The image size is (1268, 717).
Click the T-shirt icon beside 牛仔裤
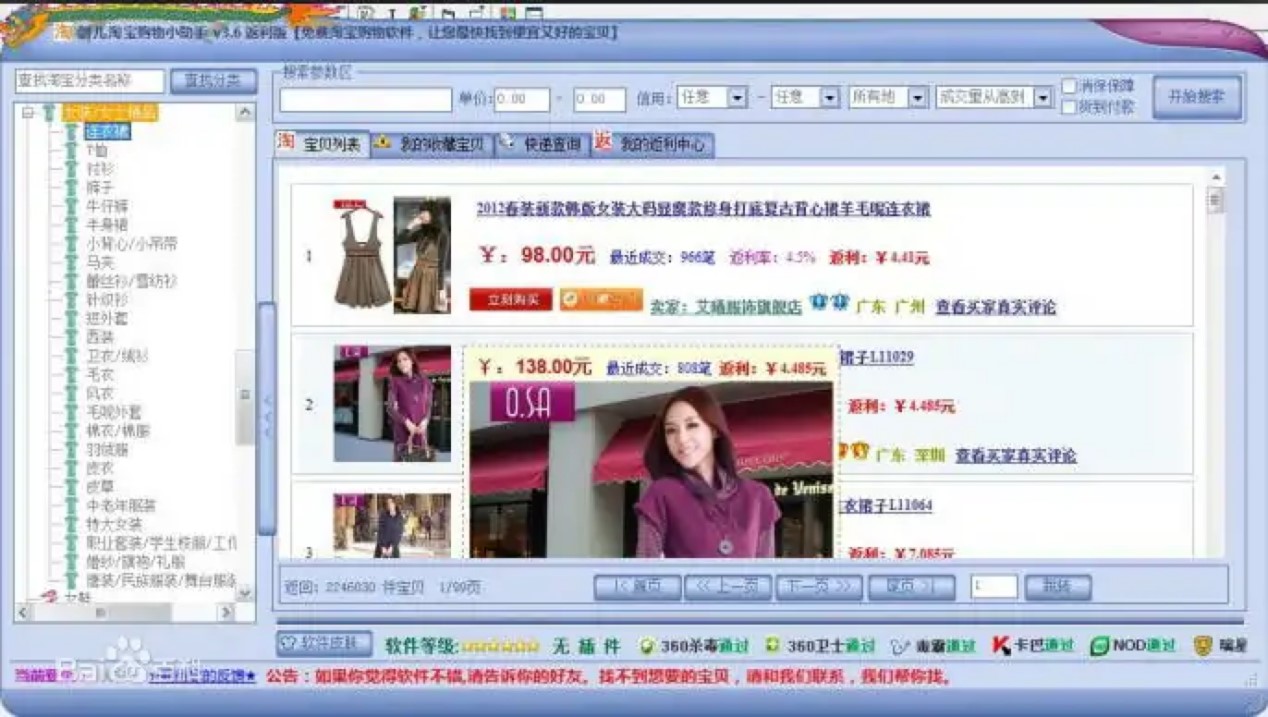[71, 206]
